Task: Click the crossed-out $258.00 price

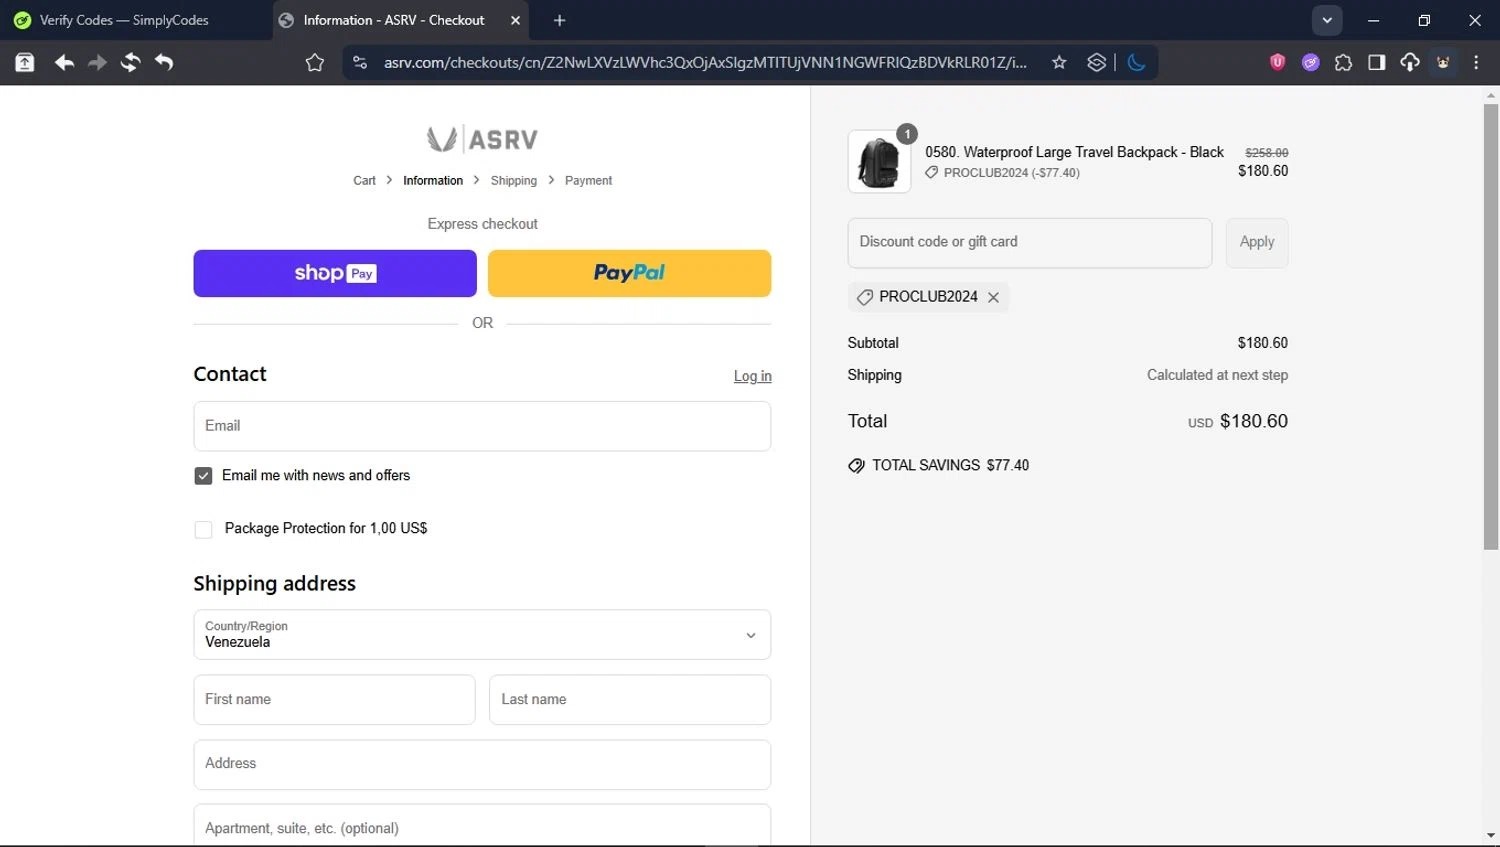Action: 1266,153
